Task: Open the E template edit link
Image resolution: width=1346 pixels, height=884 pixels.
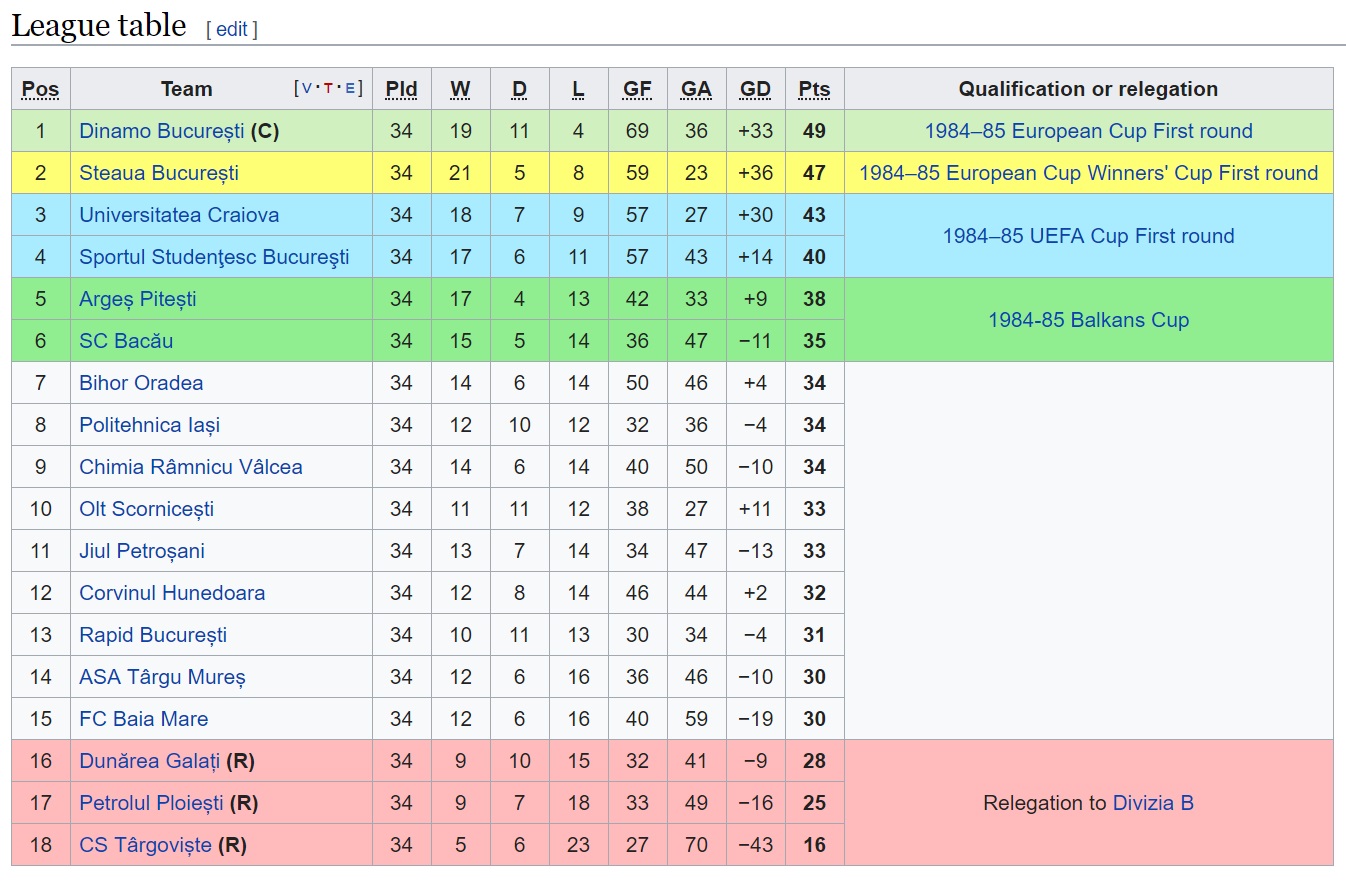Action: pos(349,88)
